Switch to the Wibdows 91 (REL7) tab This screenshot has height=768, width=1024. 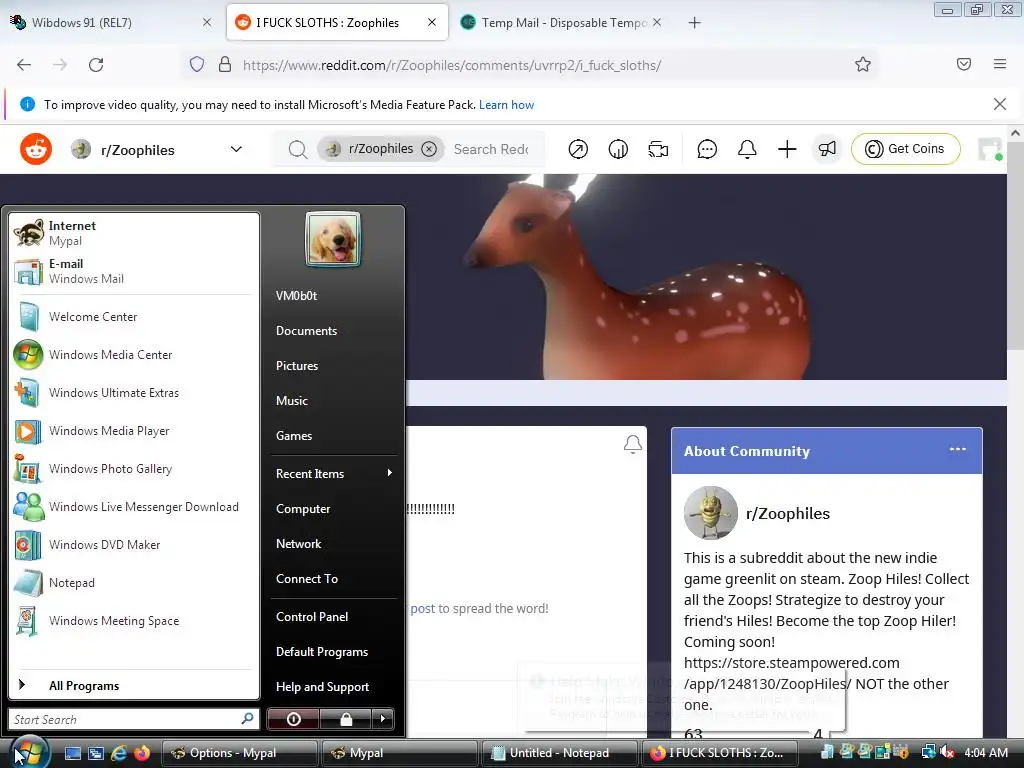tap(111, 23)
